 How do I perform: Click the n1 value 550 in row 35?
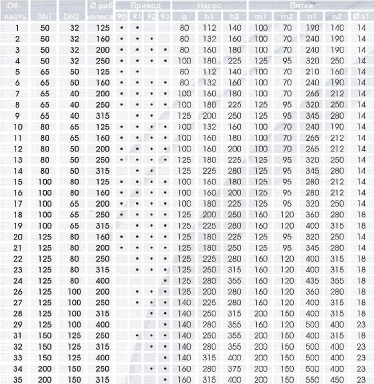[312, 380]
